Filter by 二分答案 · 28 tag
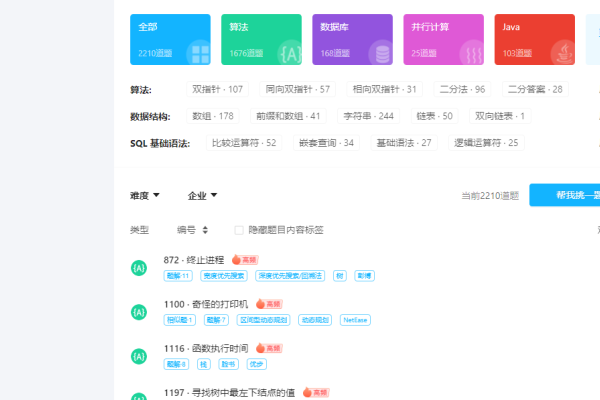This screenshot has width=600, height=400. (535, 89)
